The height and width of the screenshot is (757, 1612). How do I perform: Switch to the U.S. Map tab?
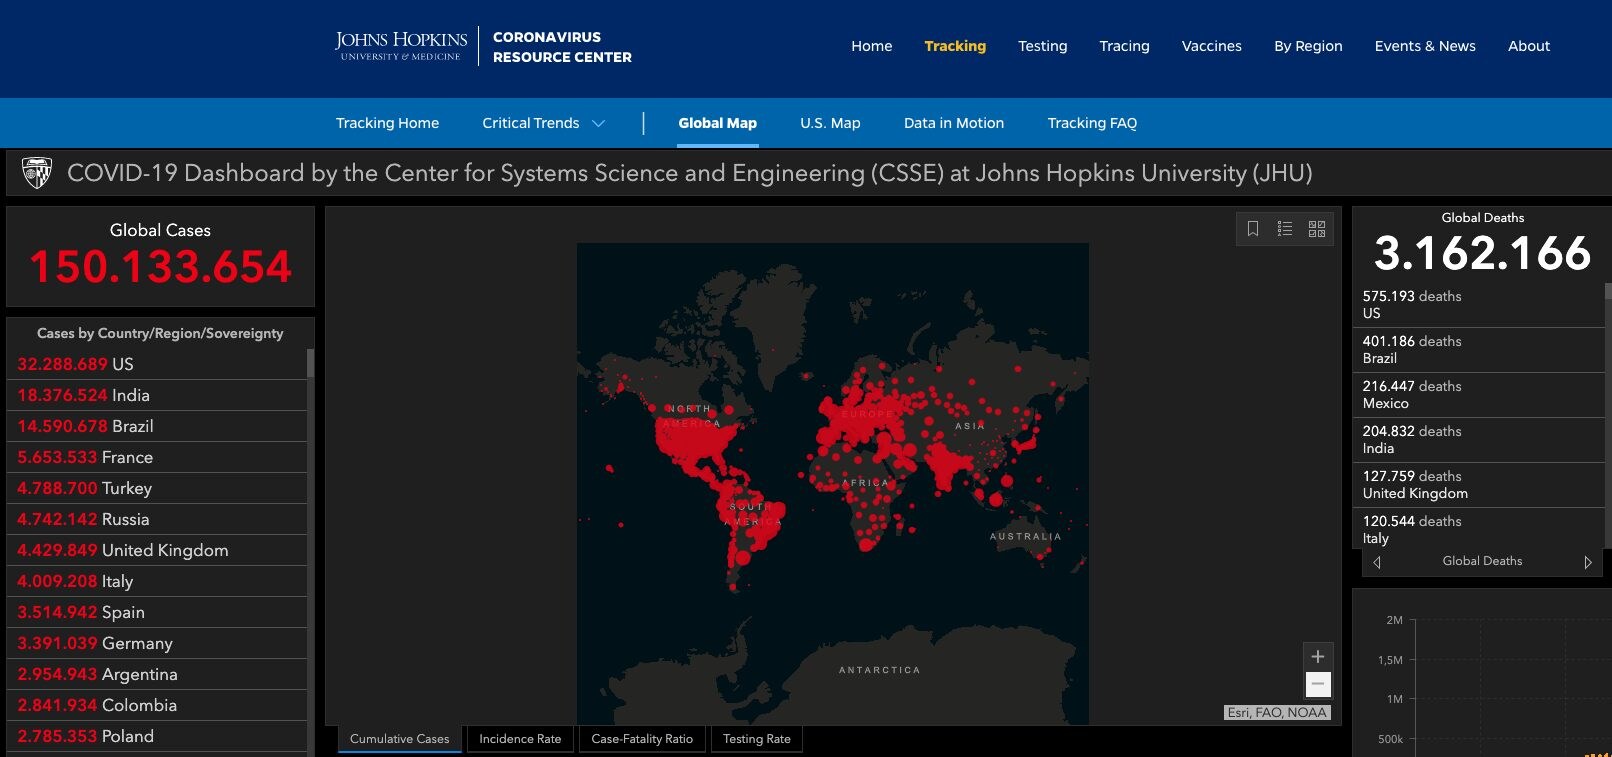(830, 123)
